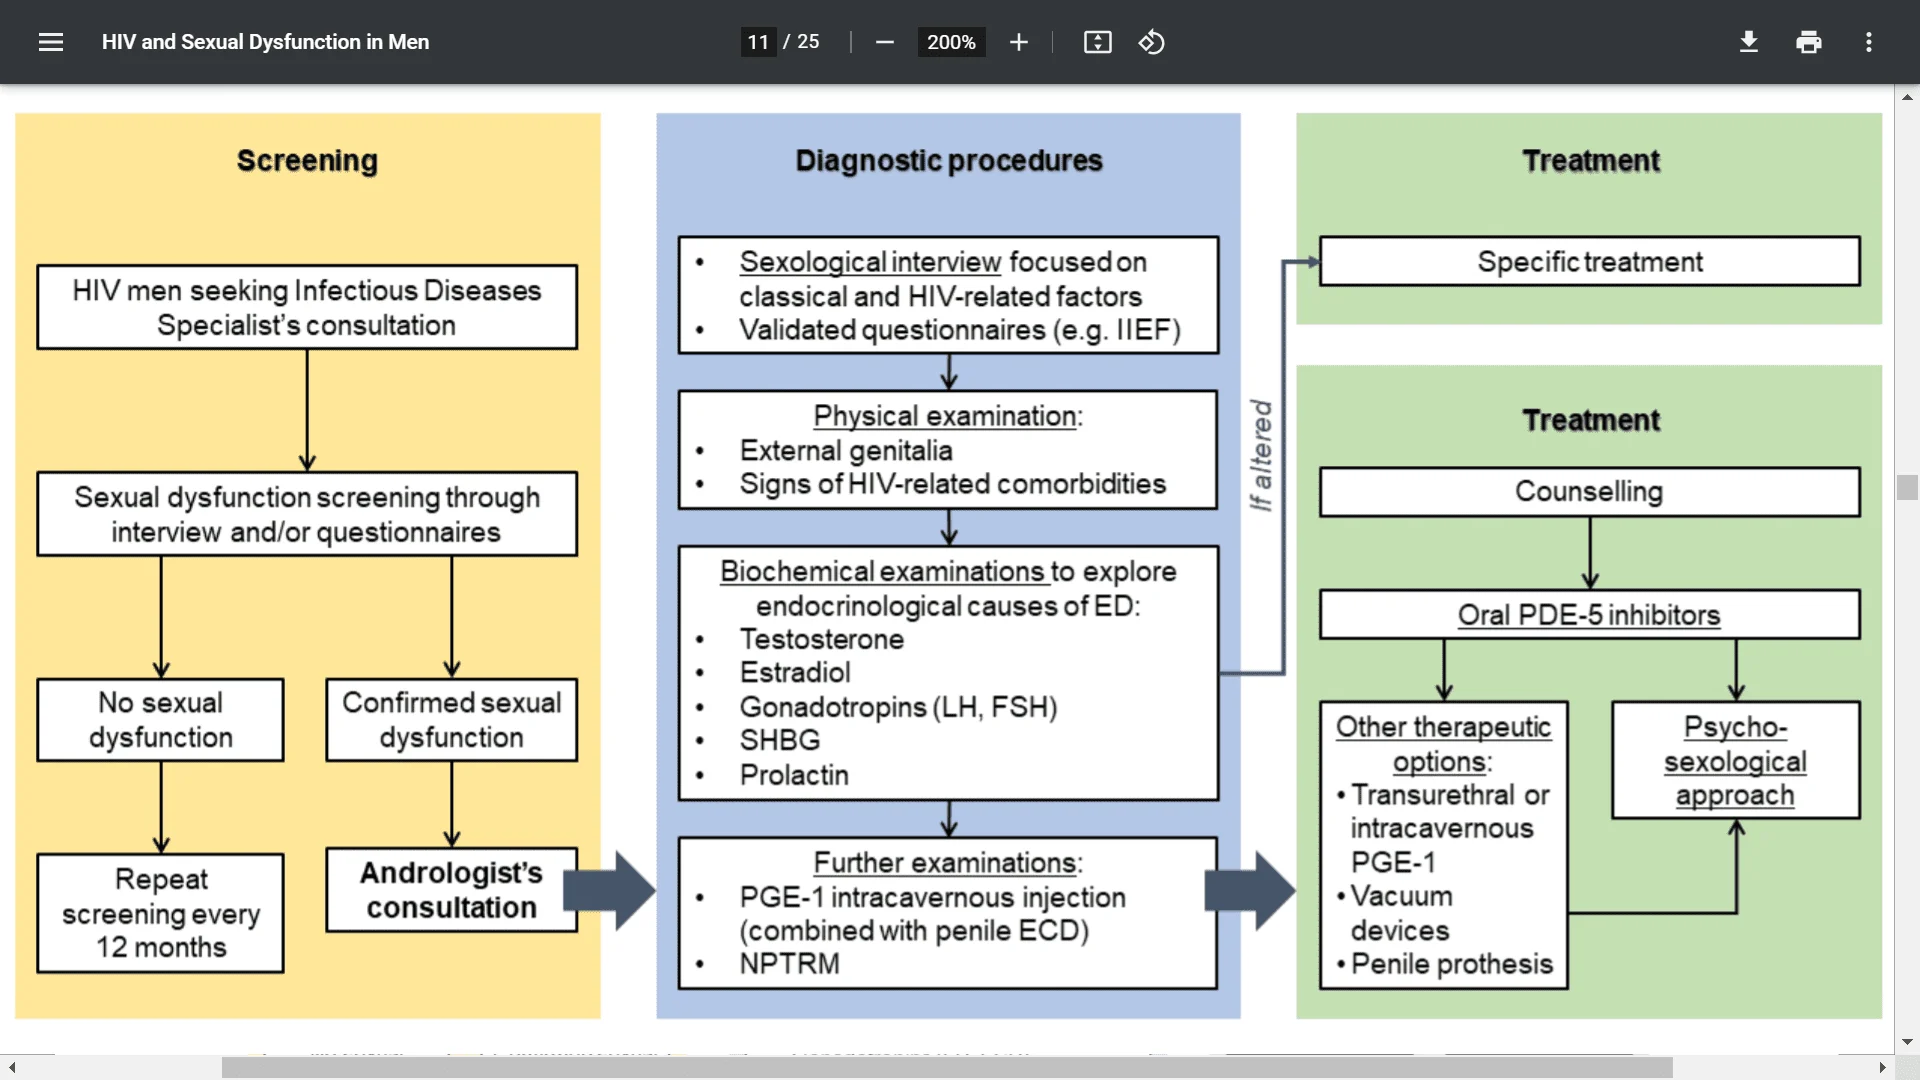The image size is (1920, 1080).
Task: Click the zoom out minus icon
Action: click(x=885, y=42)
